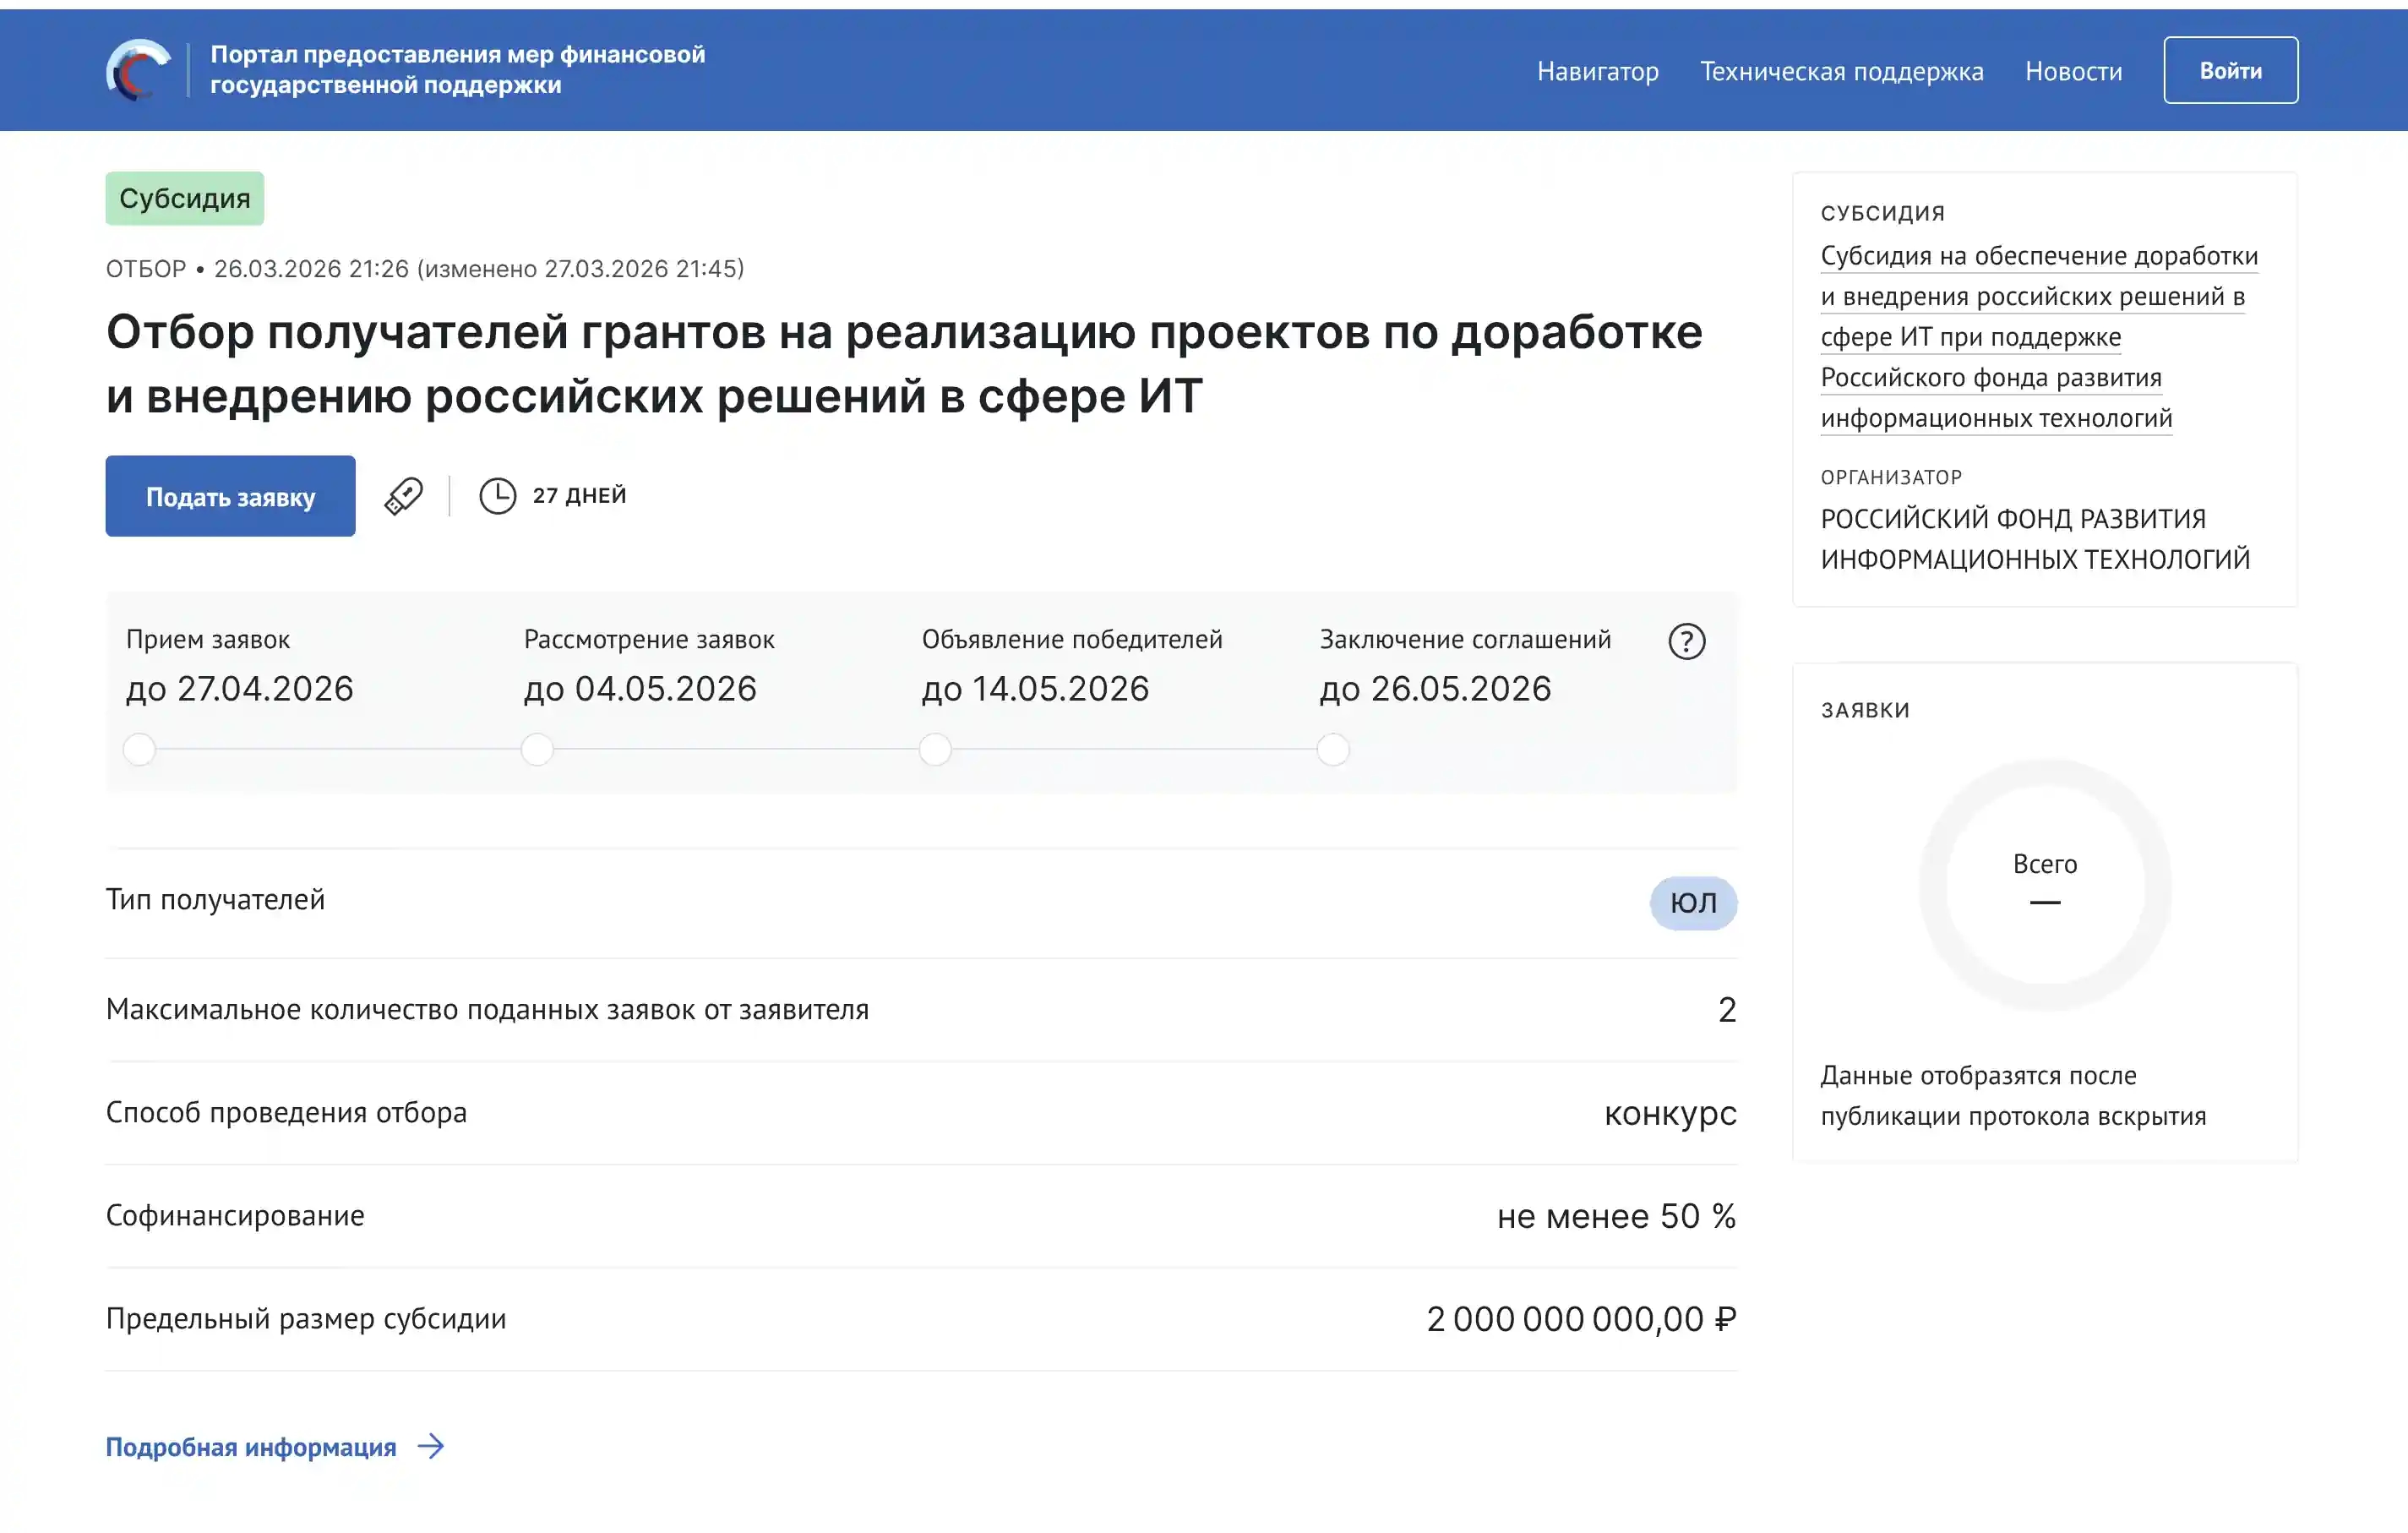
Task: Click the Войти button
Action: [2230, 69]
